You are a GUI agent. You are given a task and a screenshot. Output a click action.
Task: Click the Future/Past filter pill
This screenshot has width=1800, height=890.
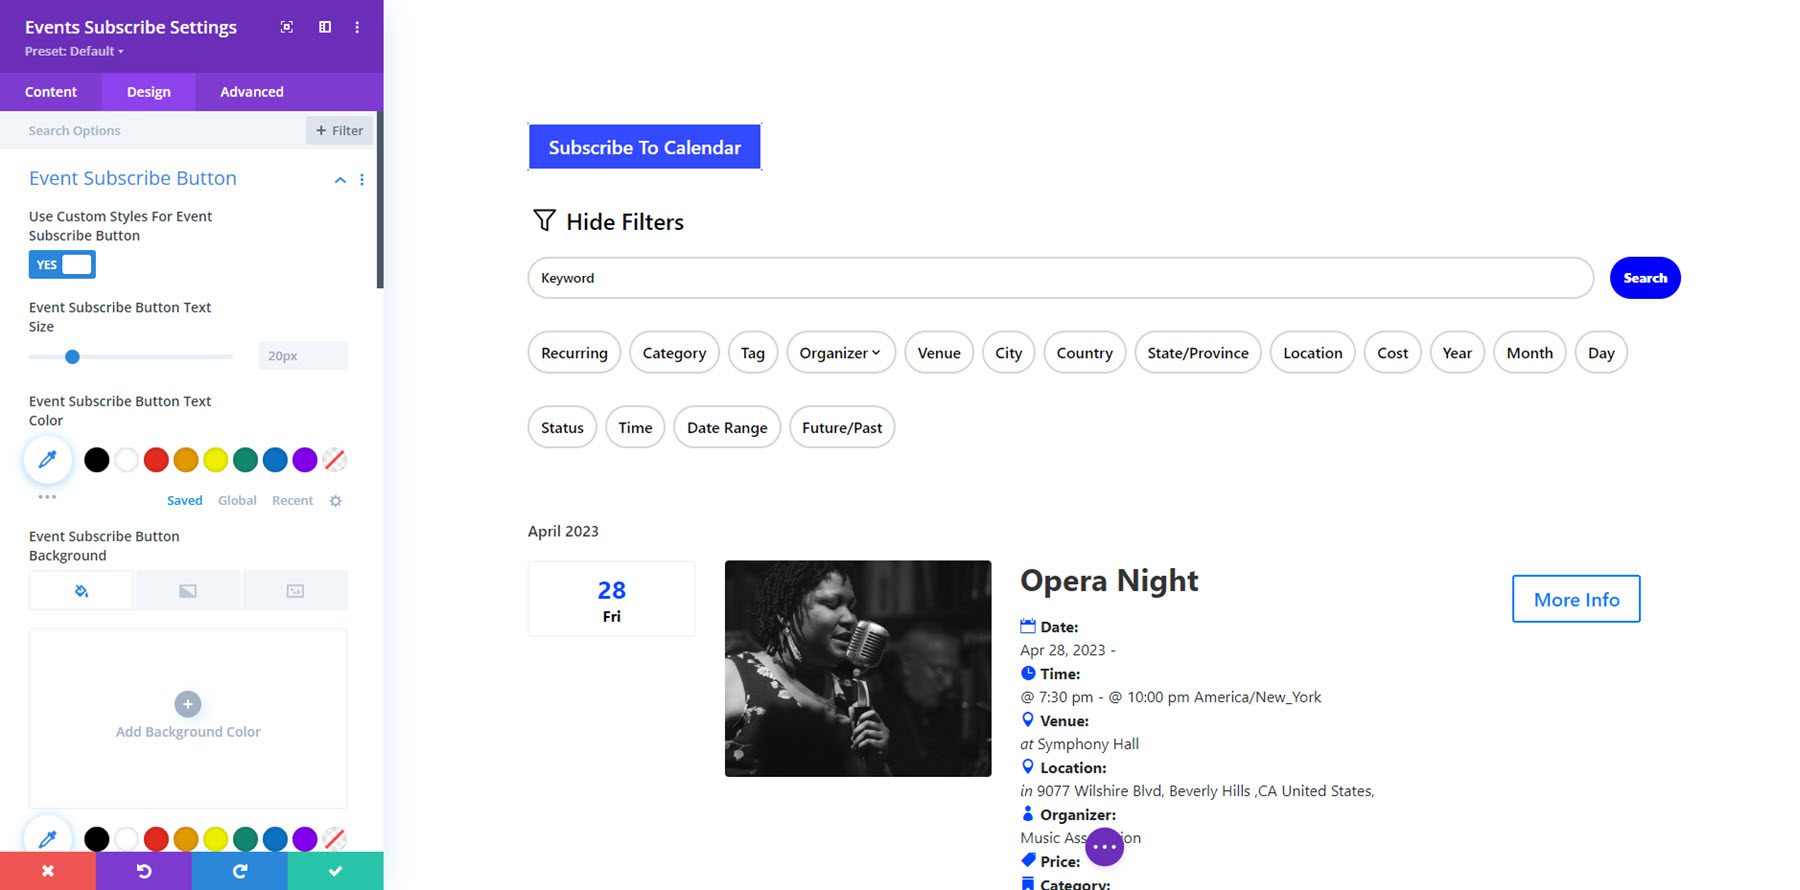(x=842, y=428)
